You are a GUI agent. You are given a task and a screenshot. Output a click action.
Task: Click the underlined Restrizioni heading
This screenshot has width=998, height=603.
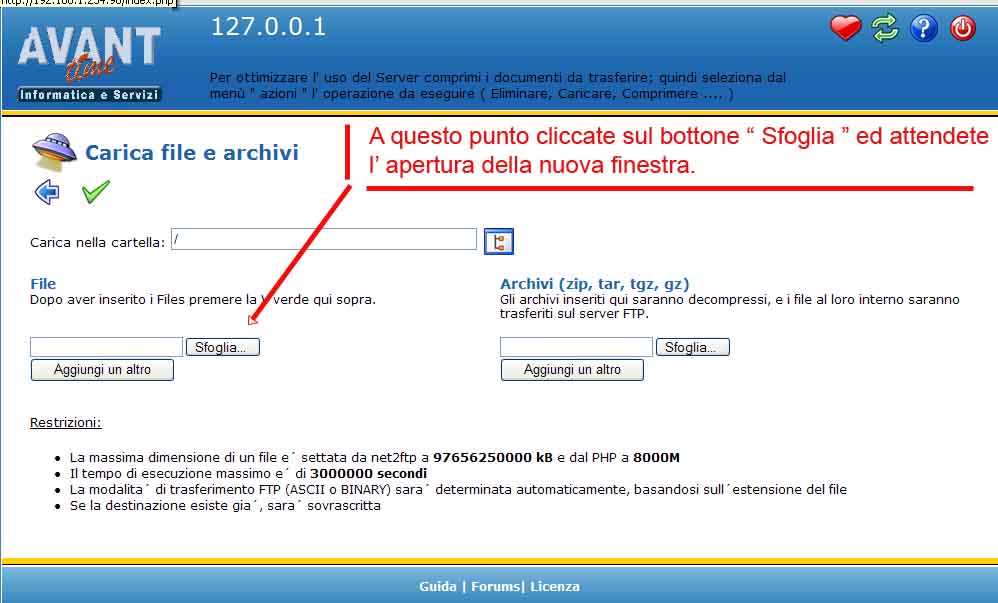point(65,423)
